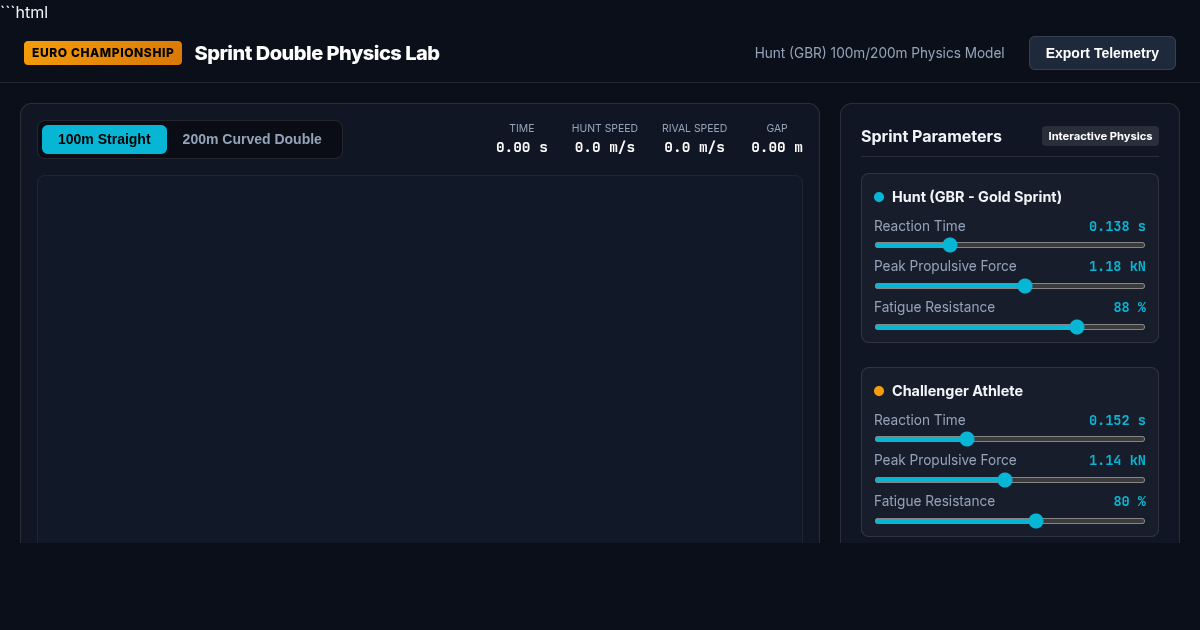Screen dimensions: 1200x630
Task: Open the 200m Curved Double tab
Action: click(x=252, y=139)
